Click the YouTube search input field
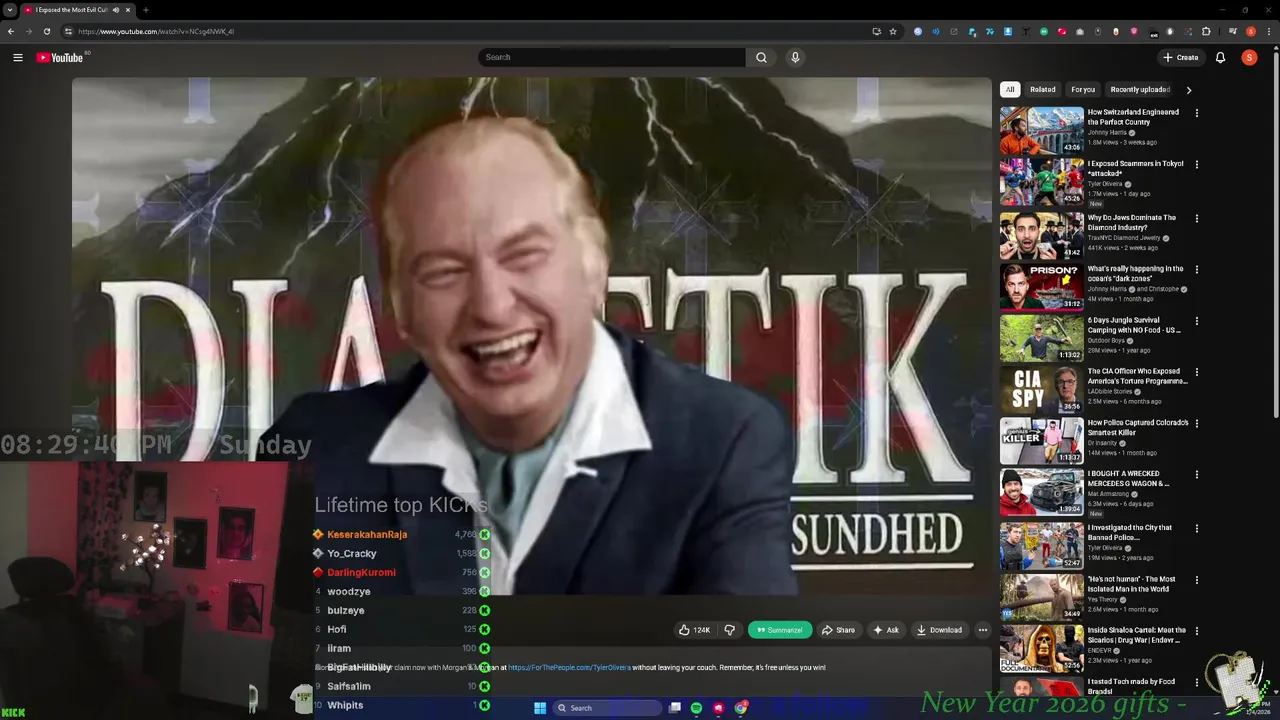The image size is (1280, 720). click(x=612, y=57)
